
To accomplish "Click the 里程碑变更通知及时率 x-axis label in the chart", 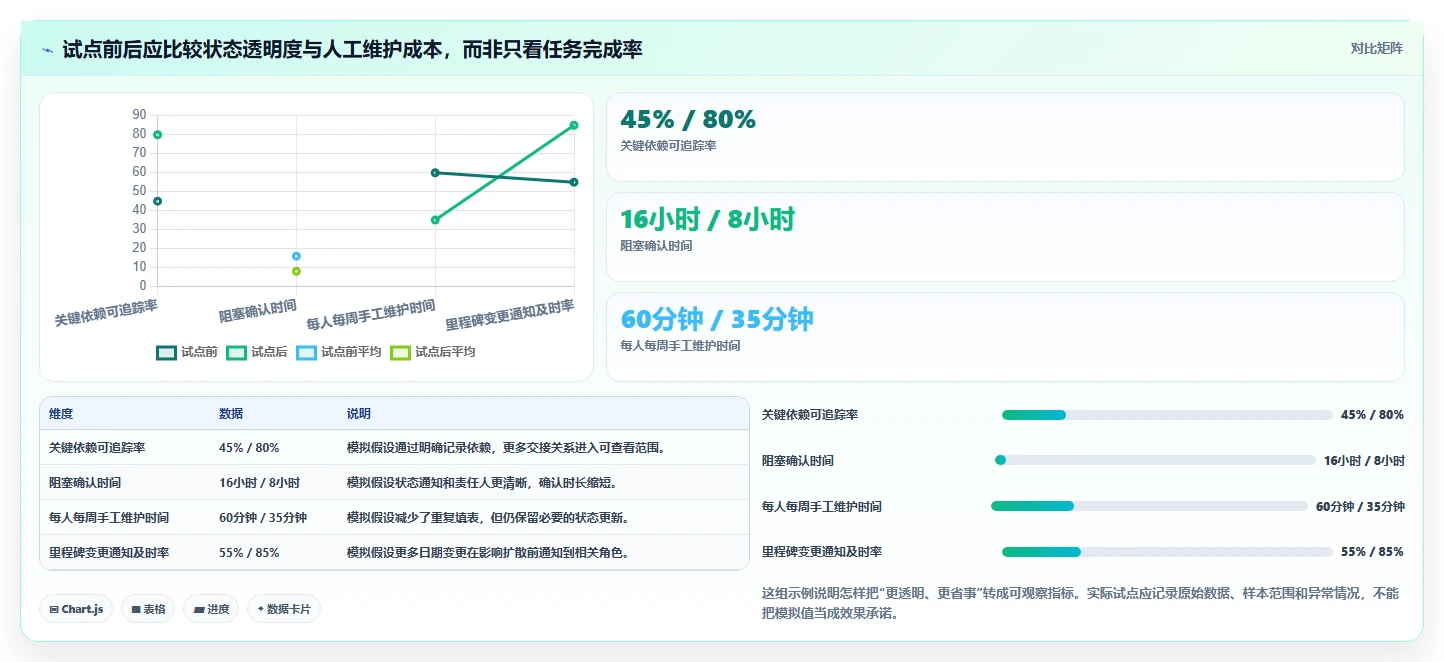I will (x=510, y=315).
